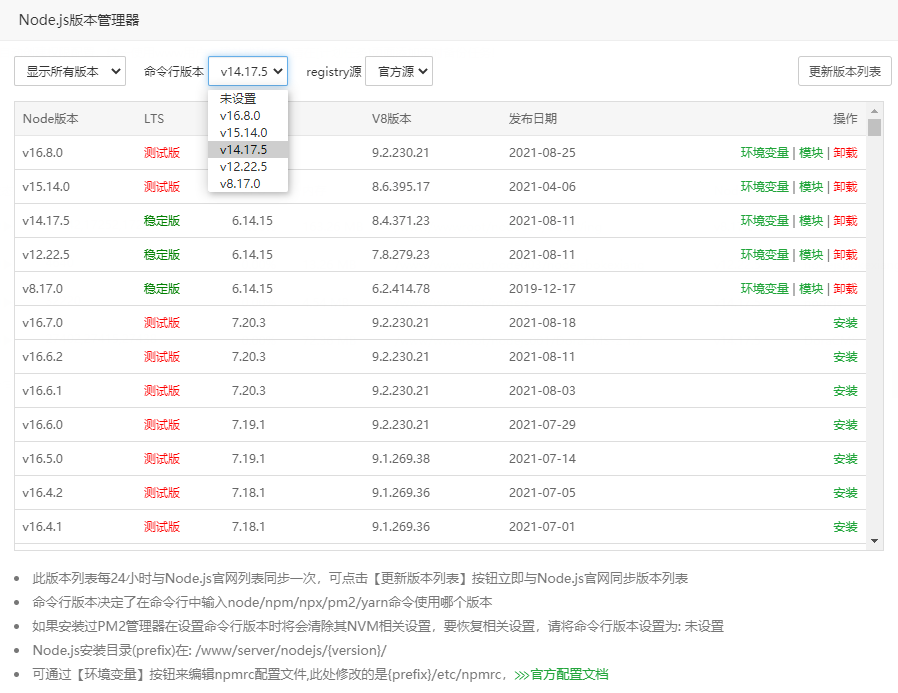Click V8 version 6.2.414.78 cell
The image size is (898, 693).
click(x=400, y=289)
